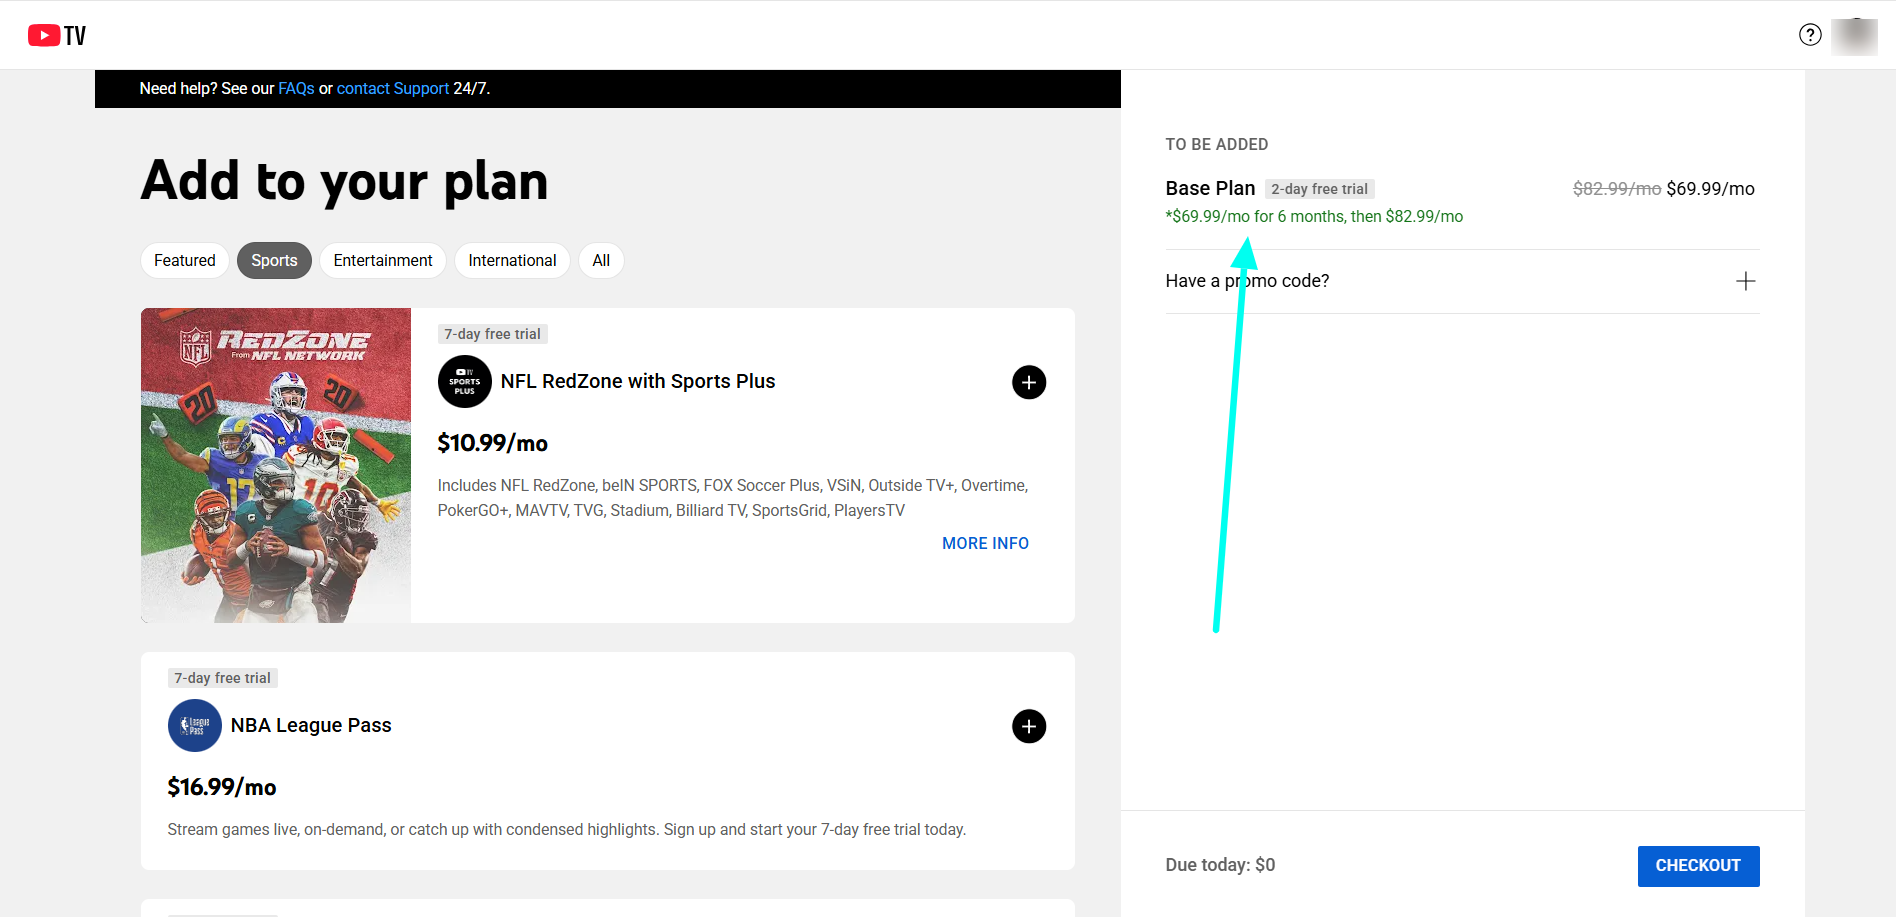Click the NBA League Pass title
This screenshot has height=917, width=1896.
[311, 726]
